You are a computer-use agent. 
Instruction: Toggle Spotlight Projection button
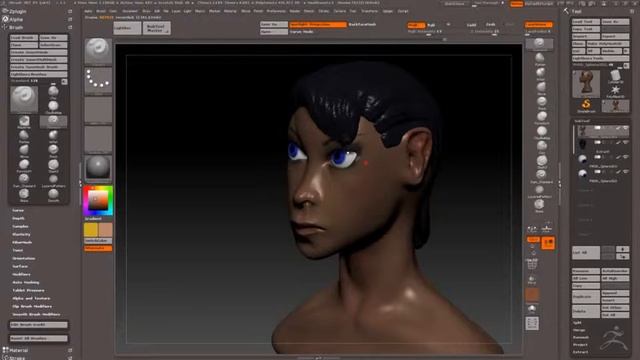[x=318, y=24]
